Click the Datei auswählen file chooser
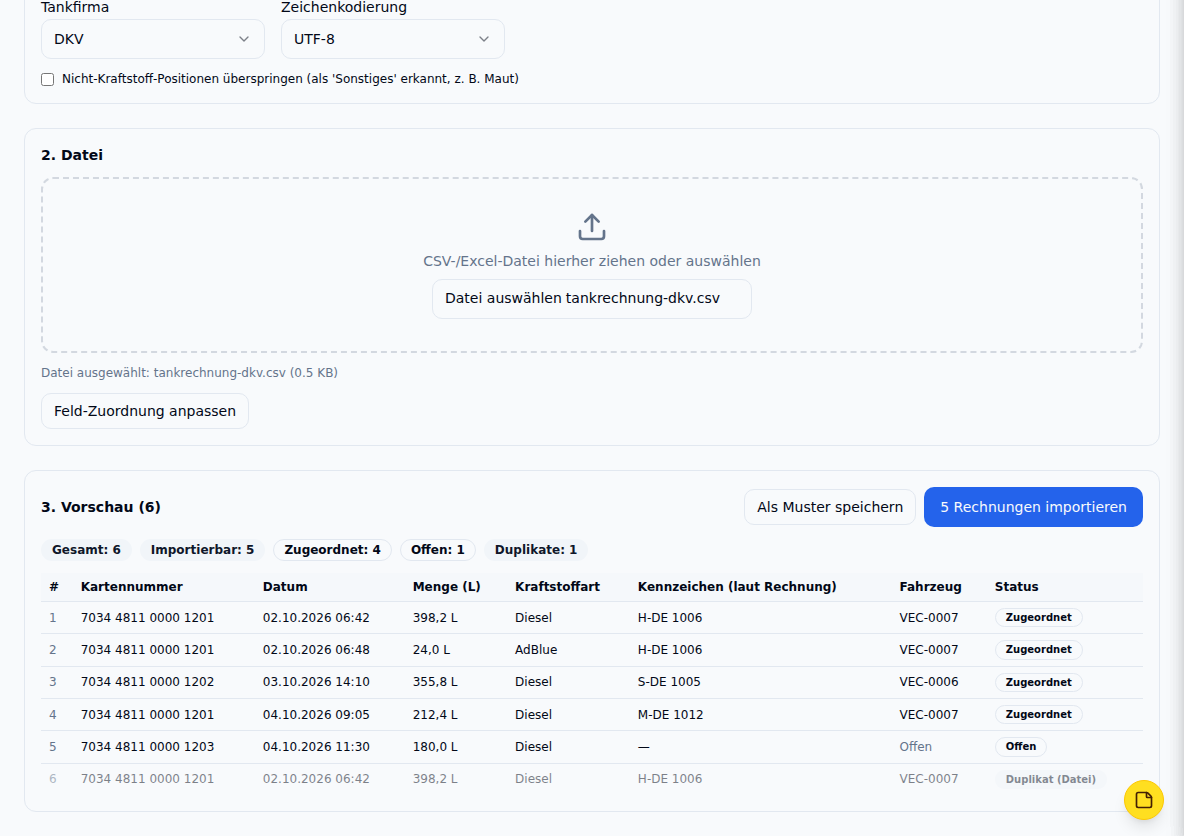Screen dimensions: 1184x836 (592, 298)
